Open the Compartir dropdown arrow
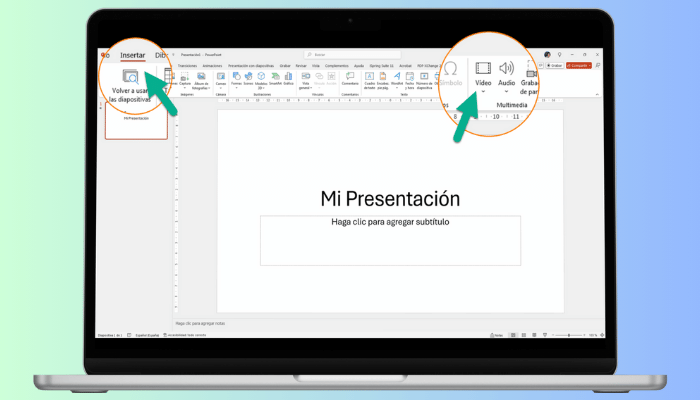 [589, 66]
